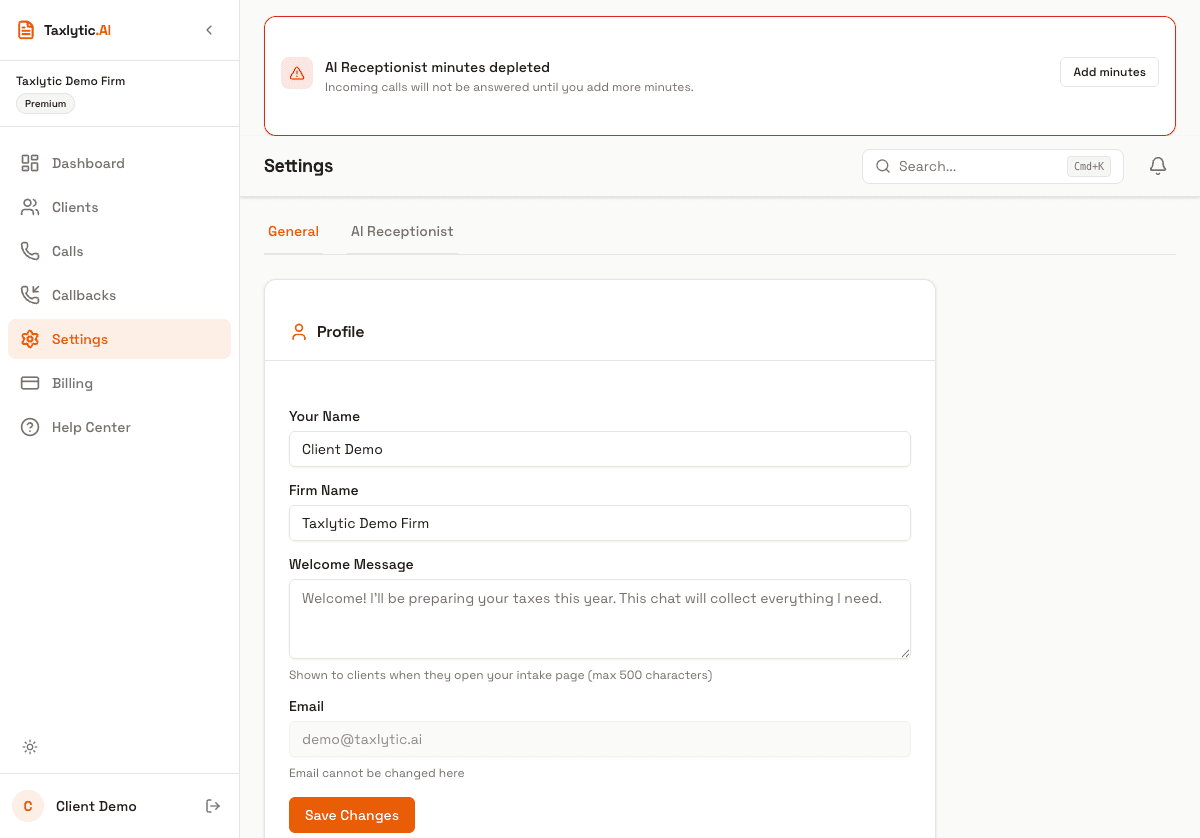Open the Help Center

point(91,427)
